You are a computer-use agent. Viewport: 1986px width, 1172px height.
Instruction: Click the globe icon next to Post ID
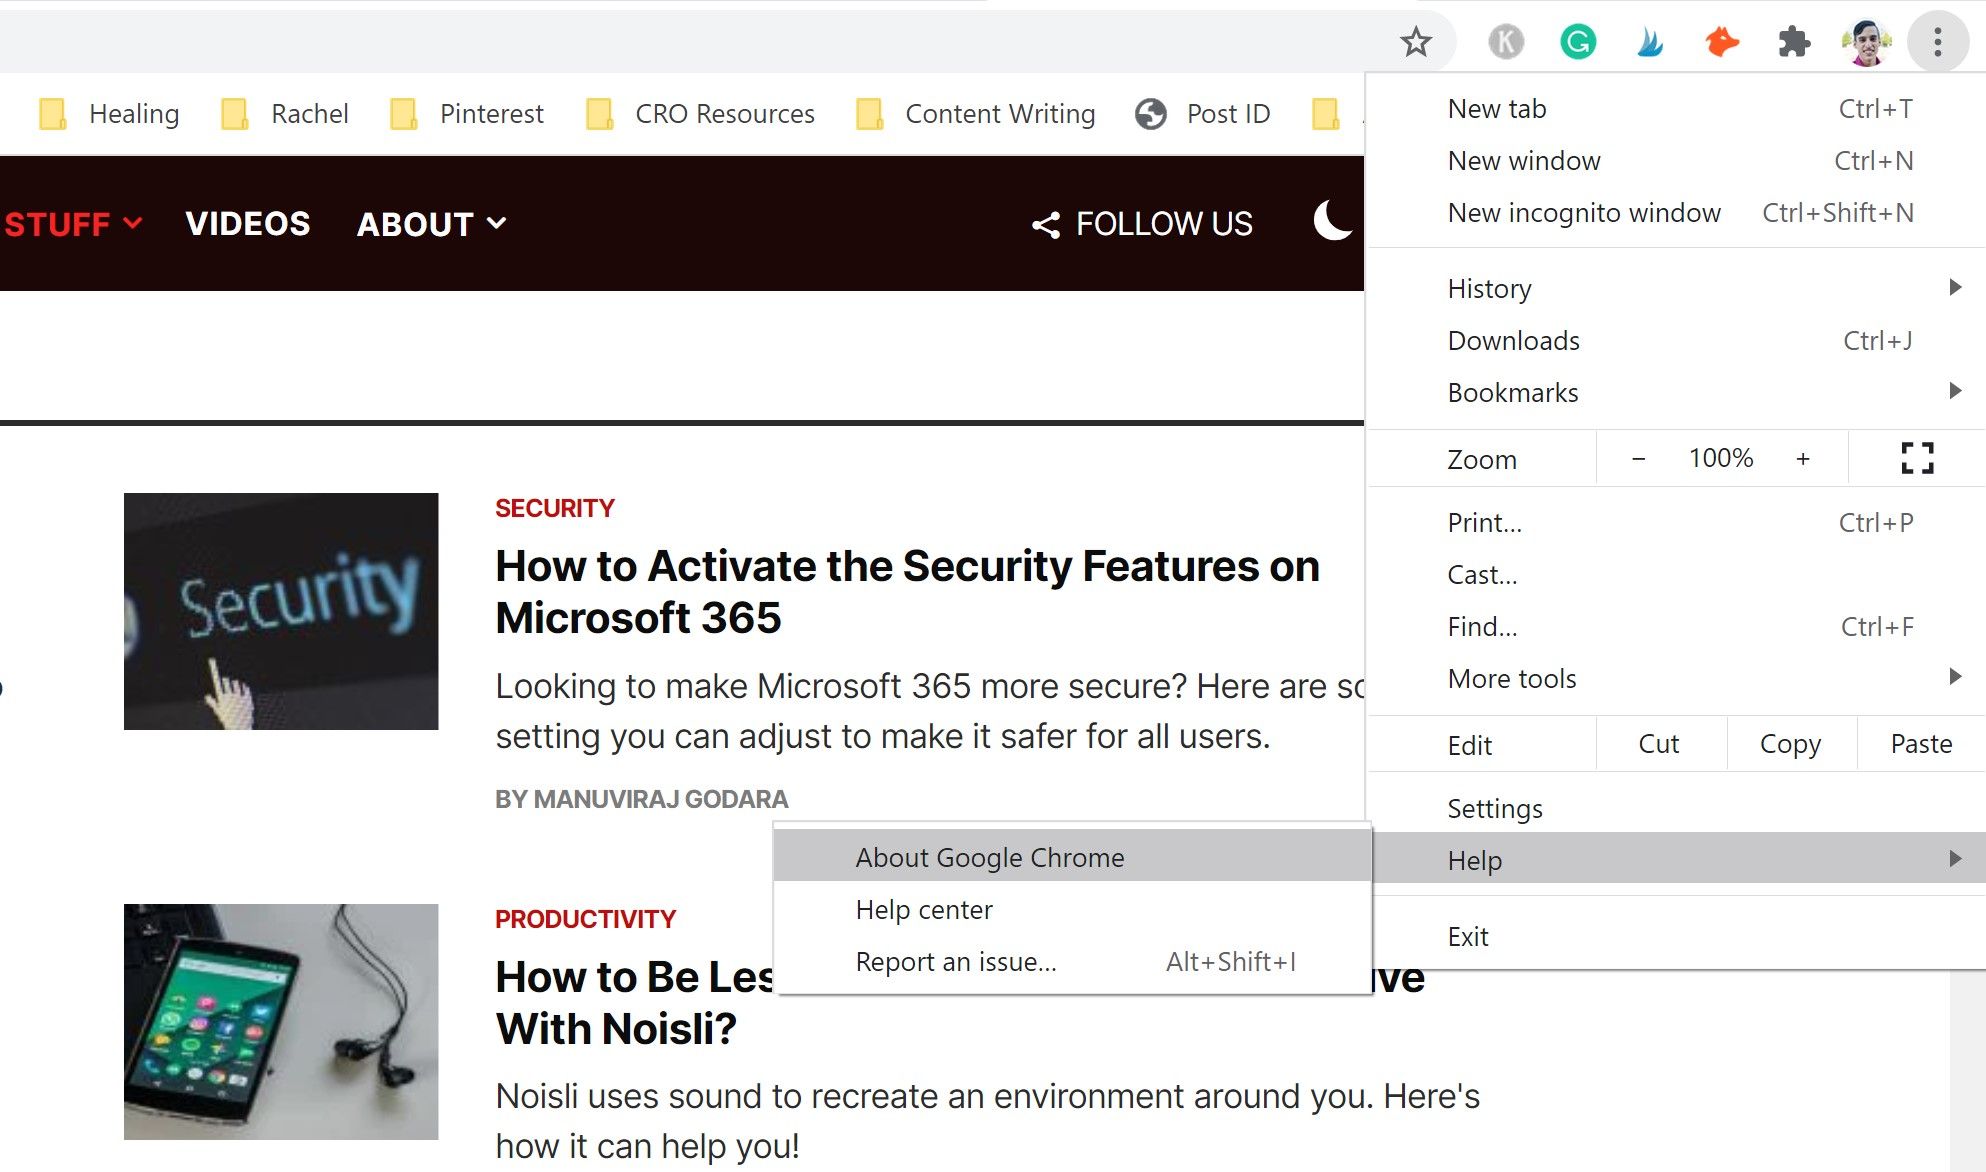coord(1150,114)
